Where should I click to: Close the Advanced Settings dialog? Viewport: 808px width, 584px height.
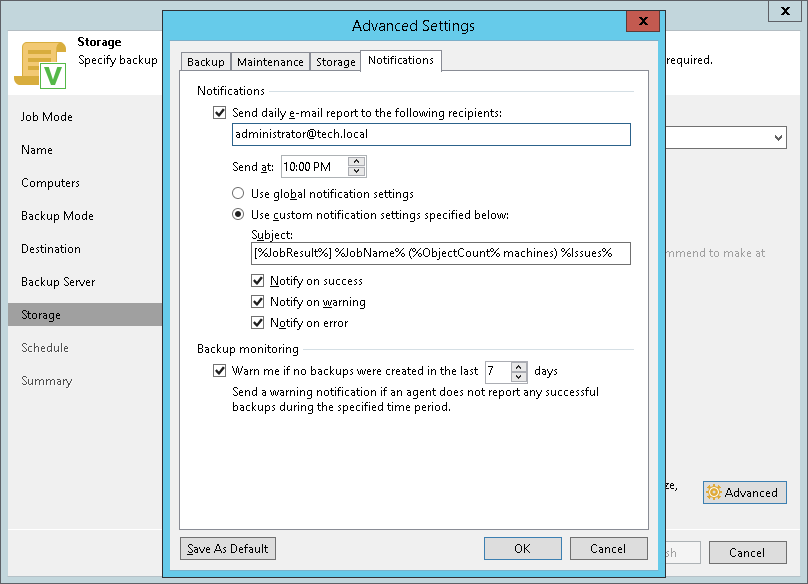pos(641,24)
